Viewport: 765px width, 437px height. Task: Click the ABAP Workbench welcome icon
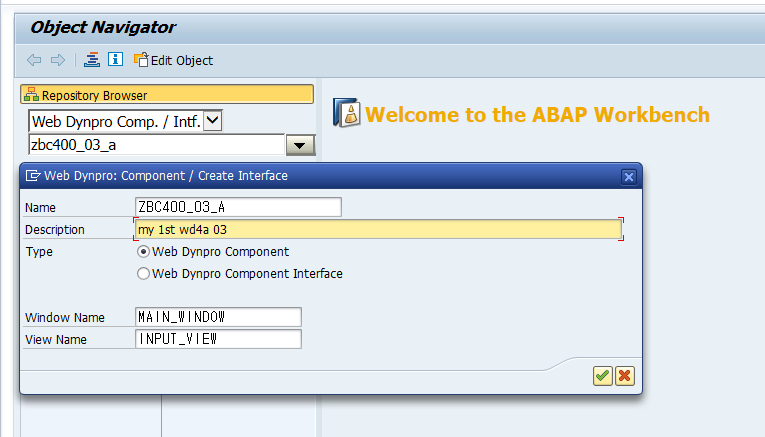[x=347, y=113]
